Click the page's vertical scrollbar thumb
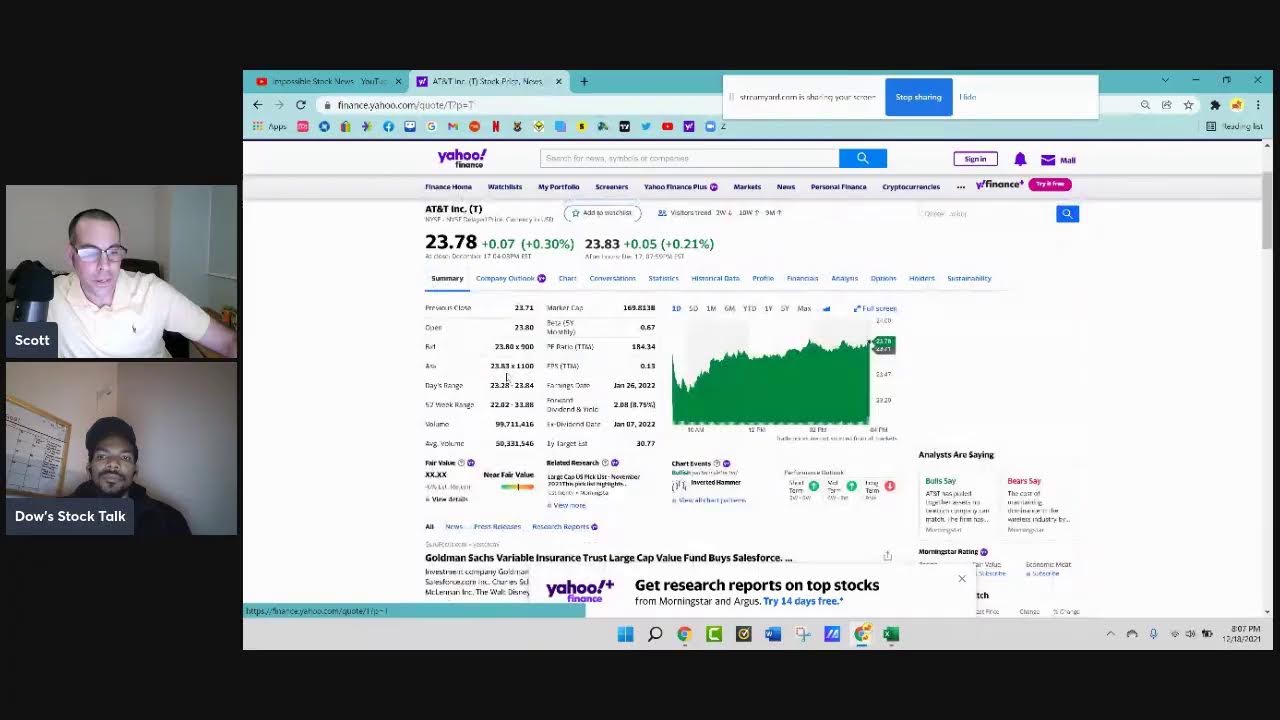This screenshot has height=720, width=1280. (1267, 210)
